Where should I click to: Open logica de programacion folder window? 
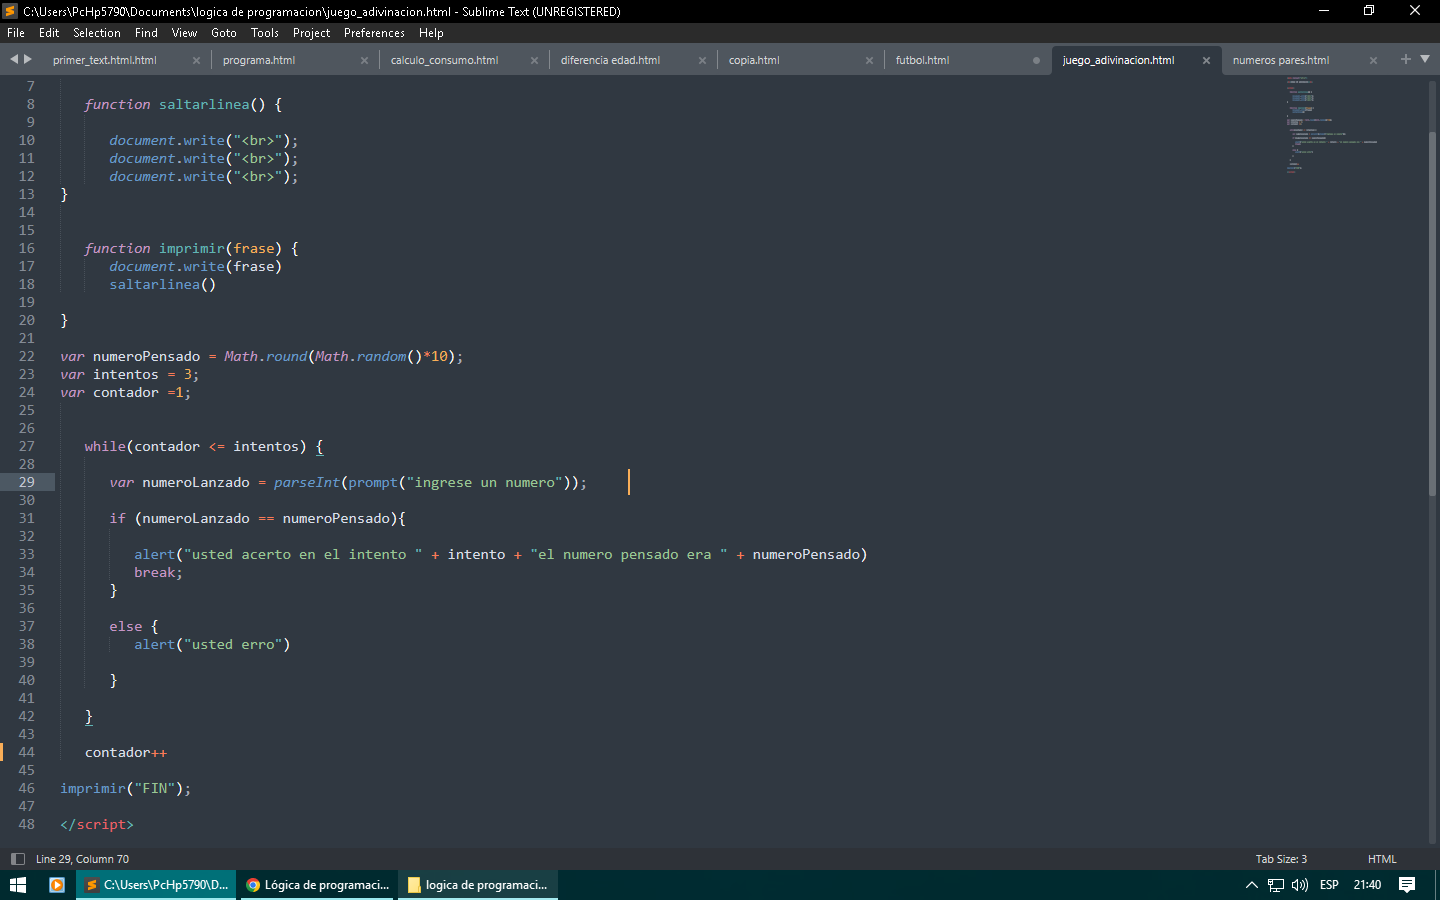point(478,885)
